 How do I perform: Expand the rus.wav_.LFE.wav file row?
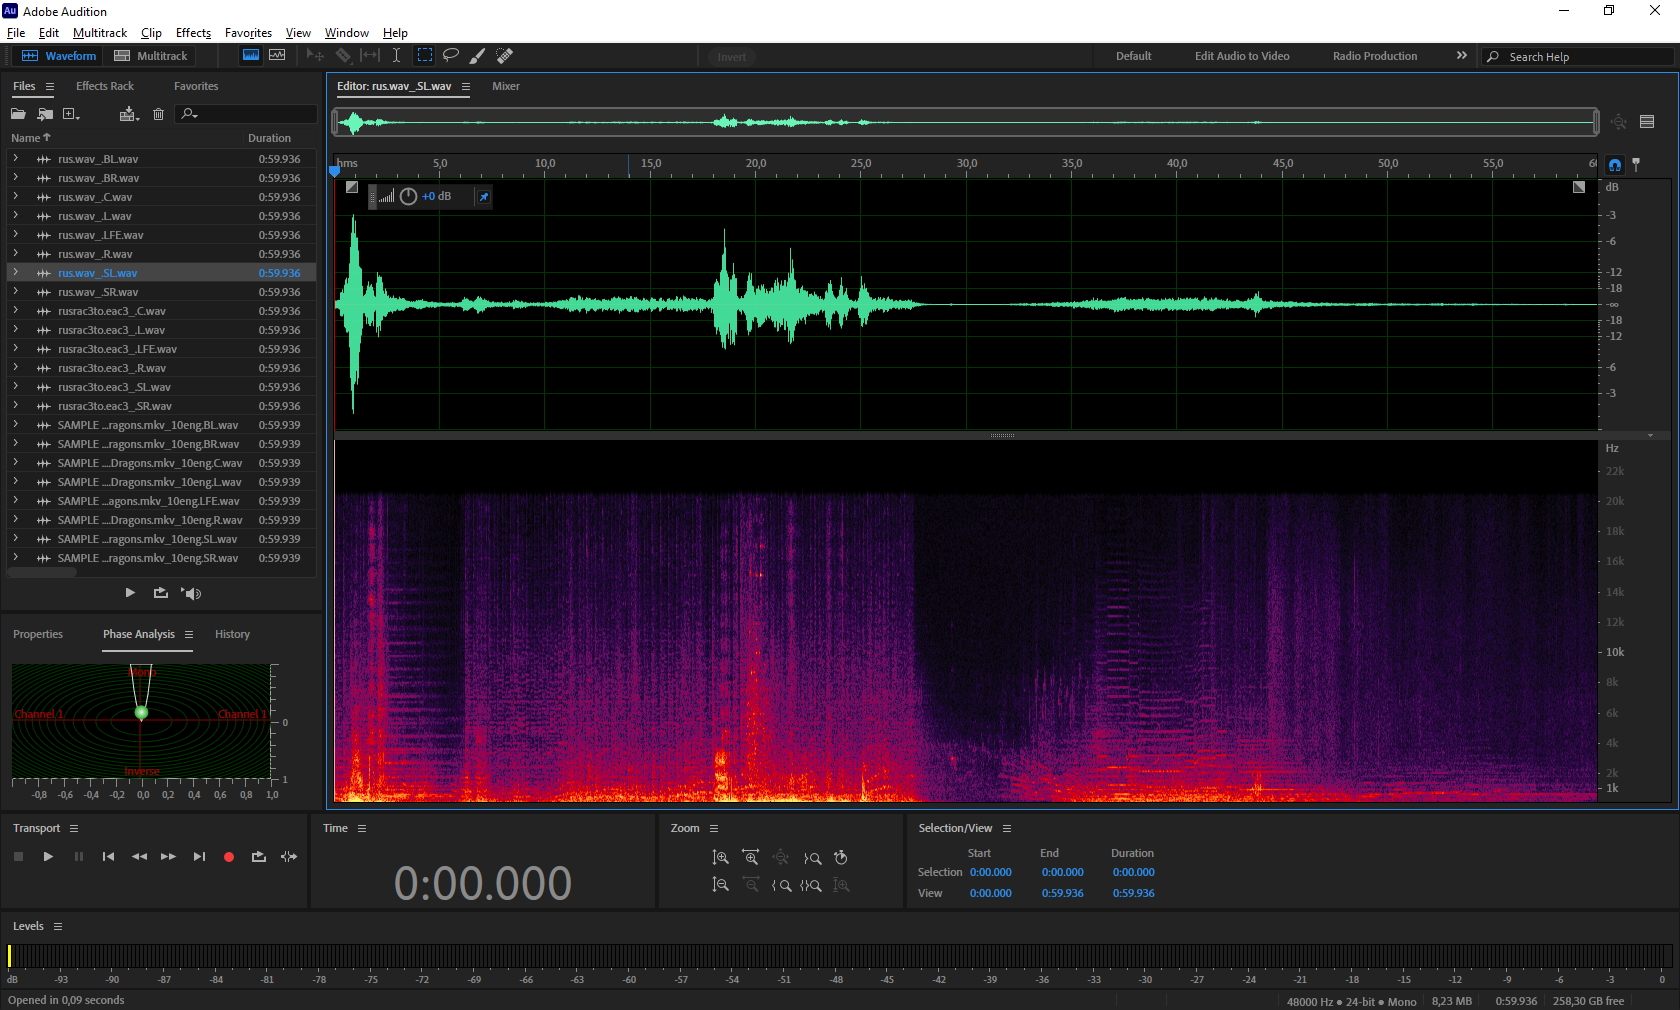[16, 235]
